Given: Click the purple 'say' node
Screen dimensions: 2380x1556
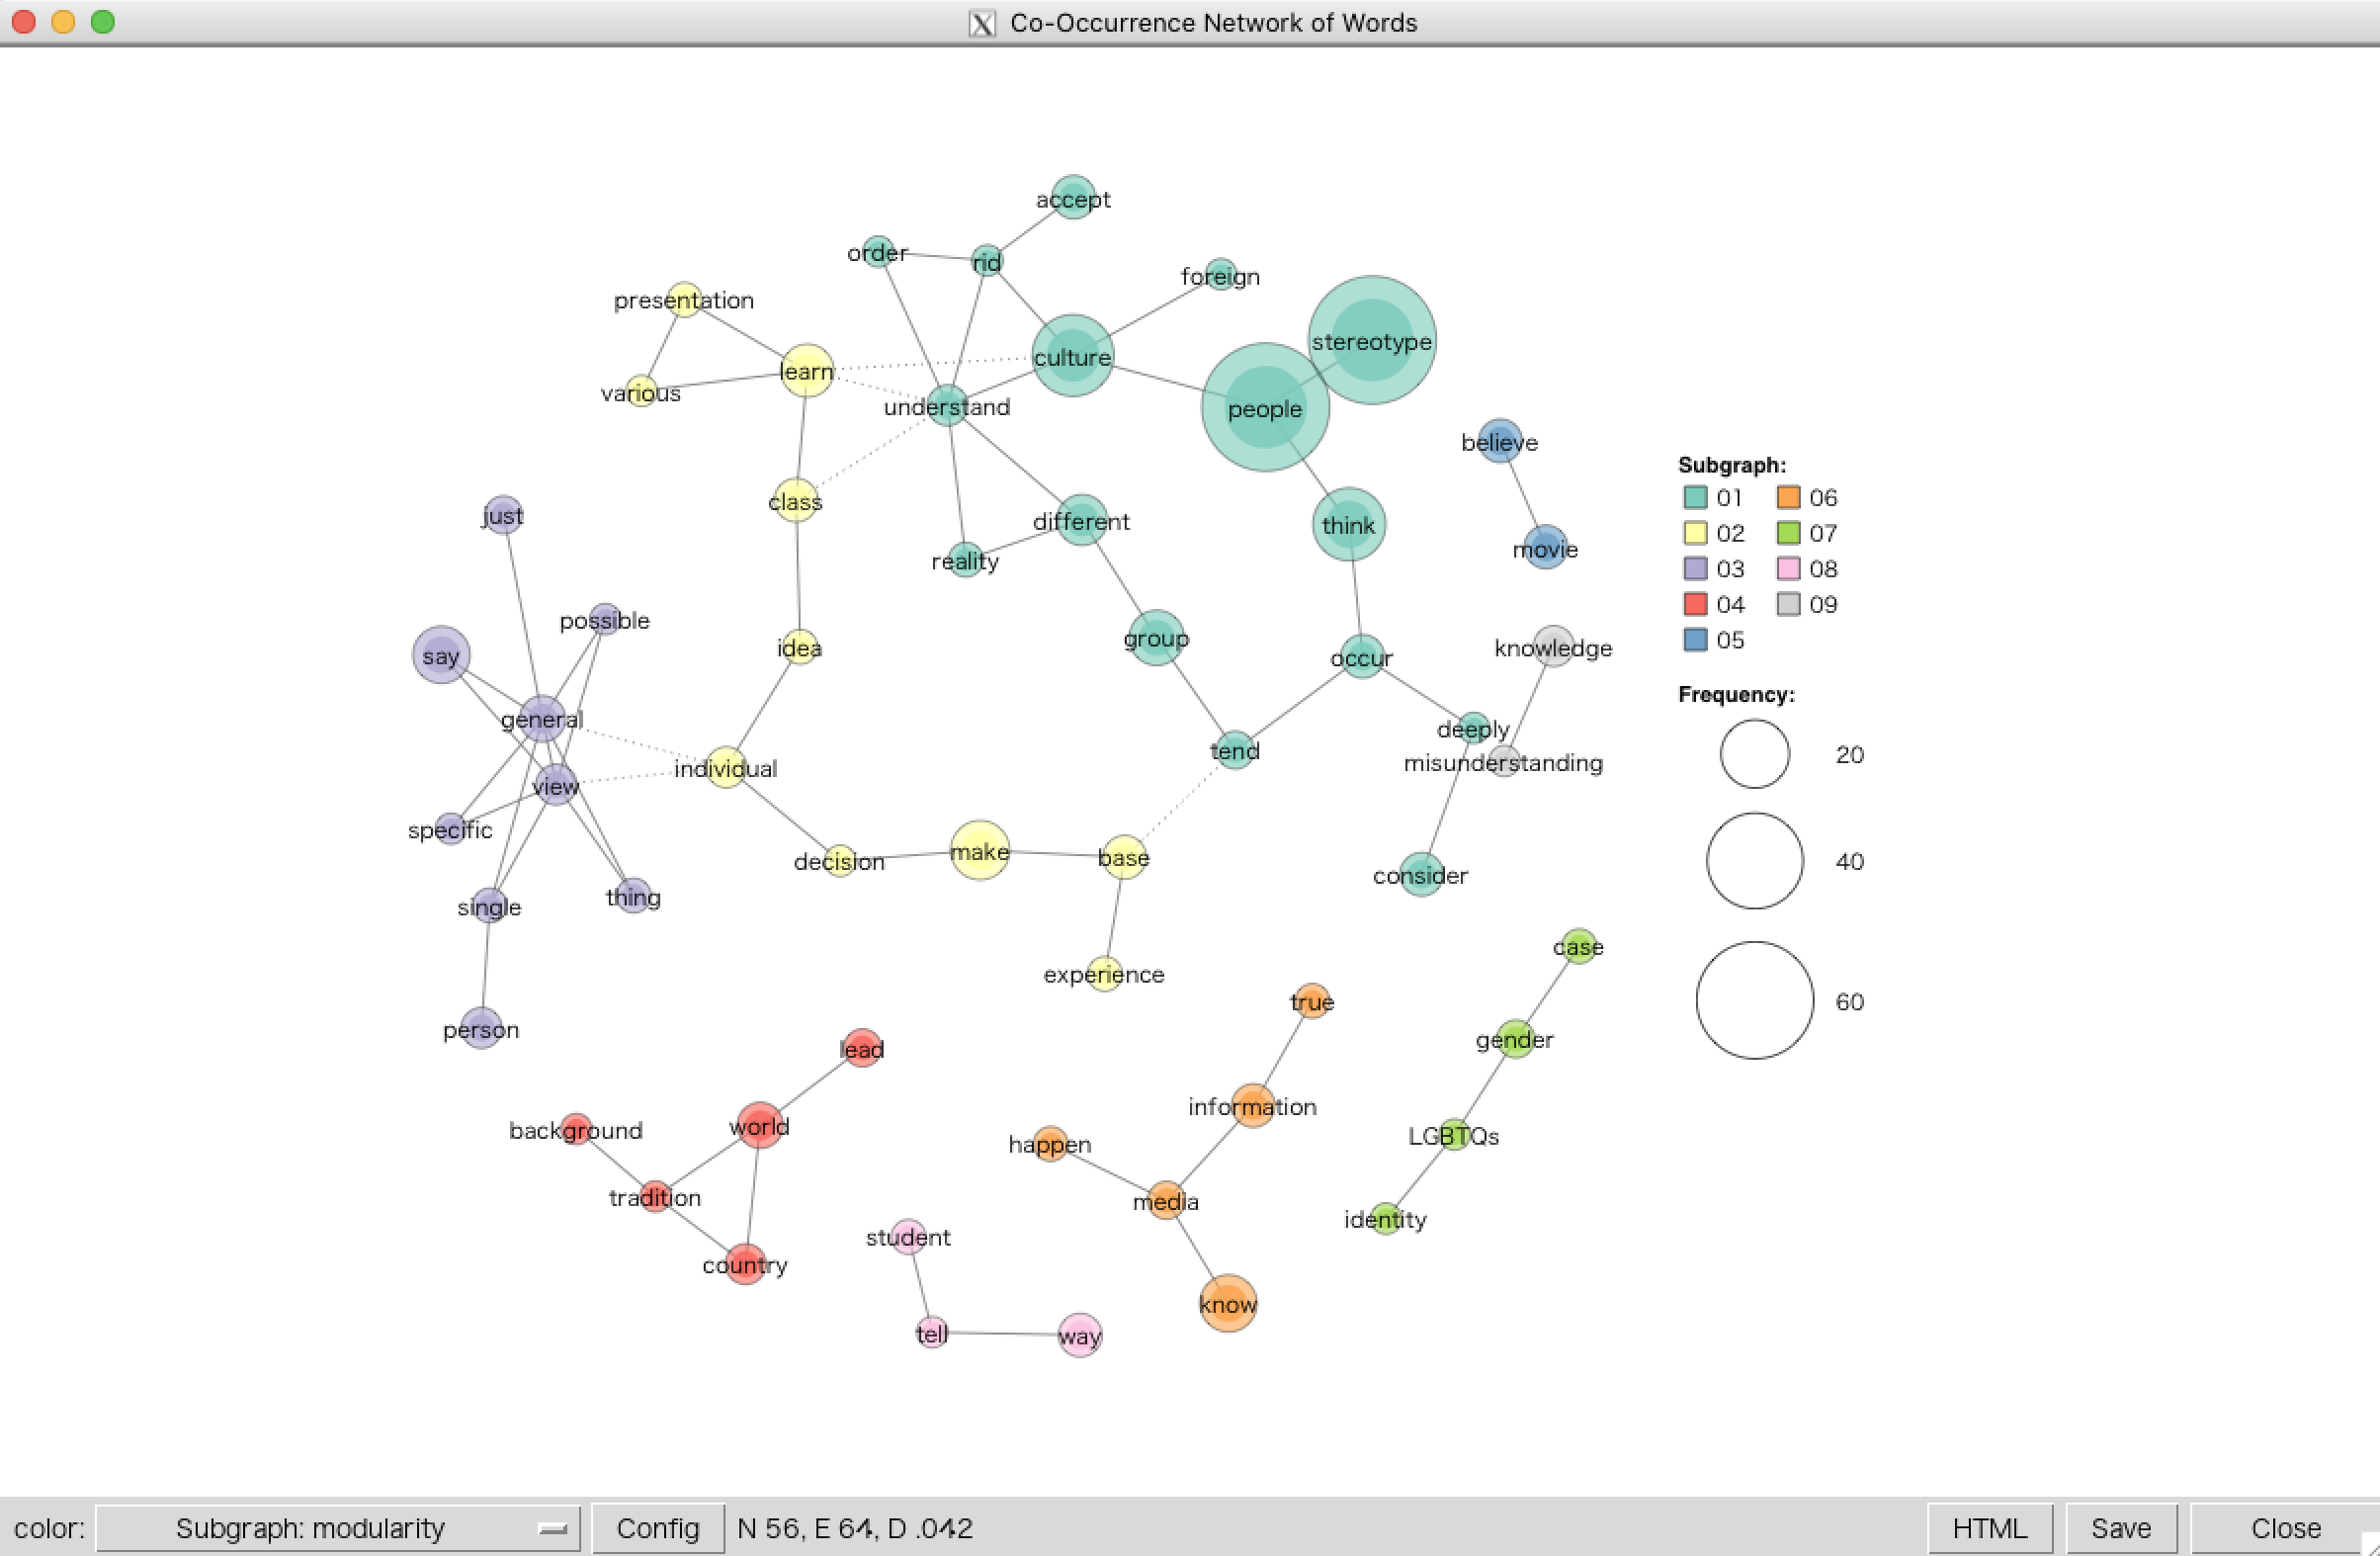Looking at the screenshot, I should coord(441,655).
